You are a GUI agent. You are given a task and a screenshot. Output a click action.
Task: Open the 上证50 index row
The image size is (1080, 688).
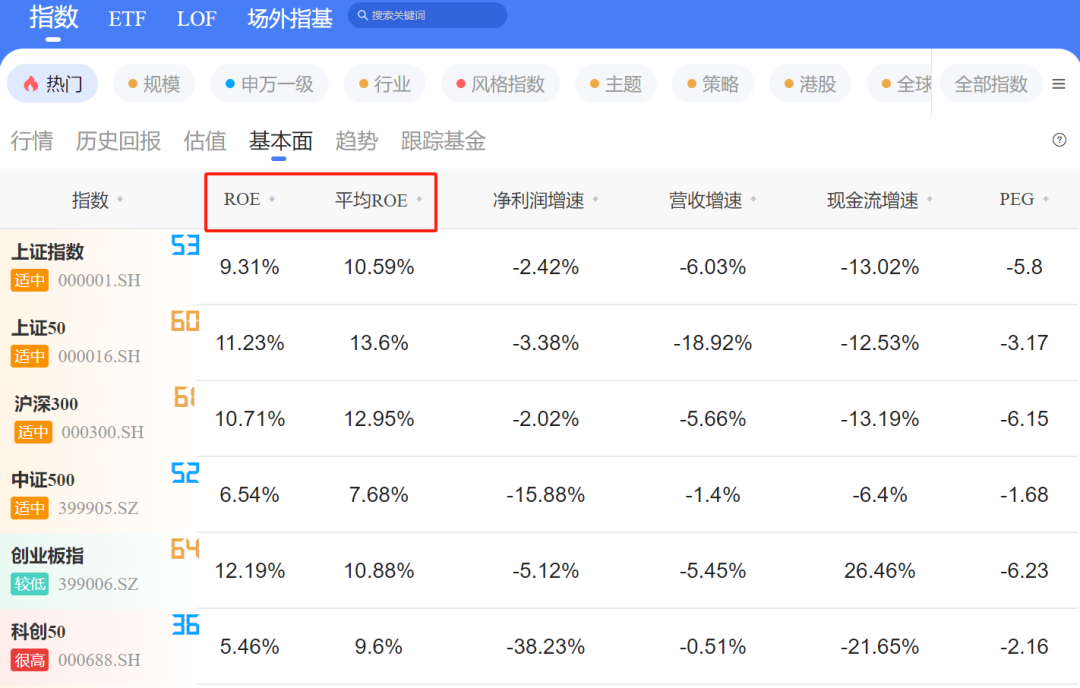click(540, 342)
